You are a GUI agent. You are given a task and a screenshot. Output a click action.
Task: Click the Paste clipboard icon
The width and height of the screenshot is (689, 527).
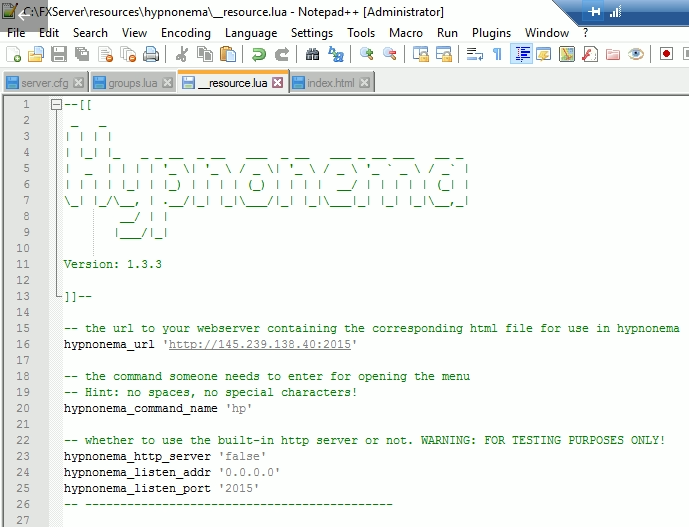pos(228,55)
